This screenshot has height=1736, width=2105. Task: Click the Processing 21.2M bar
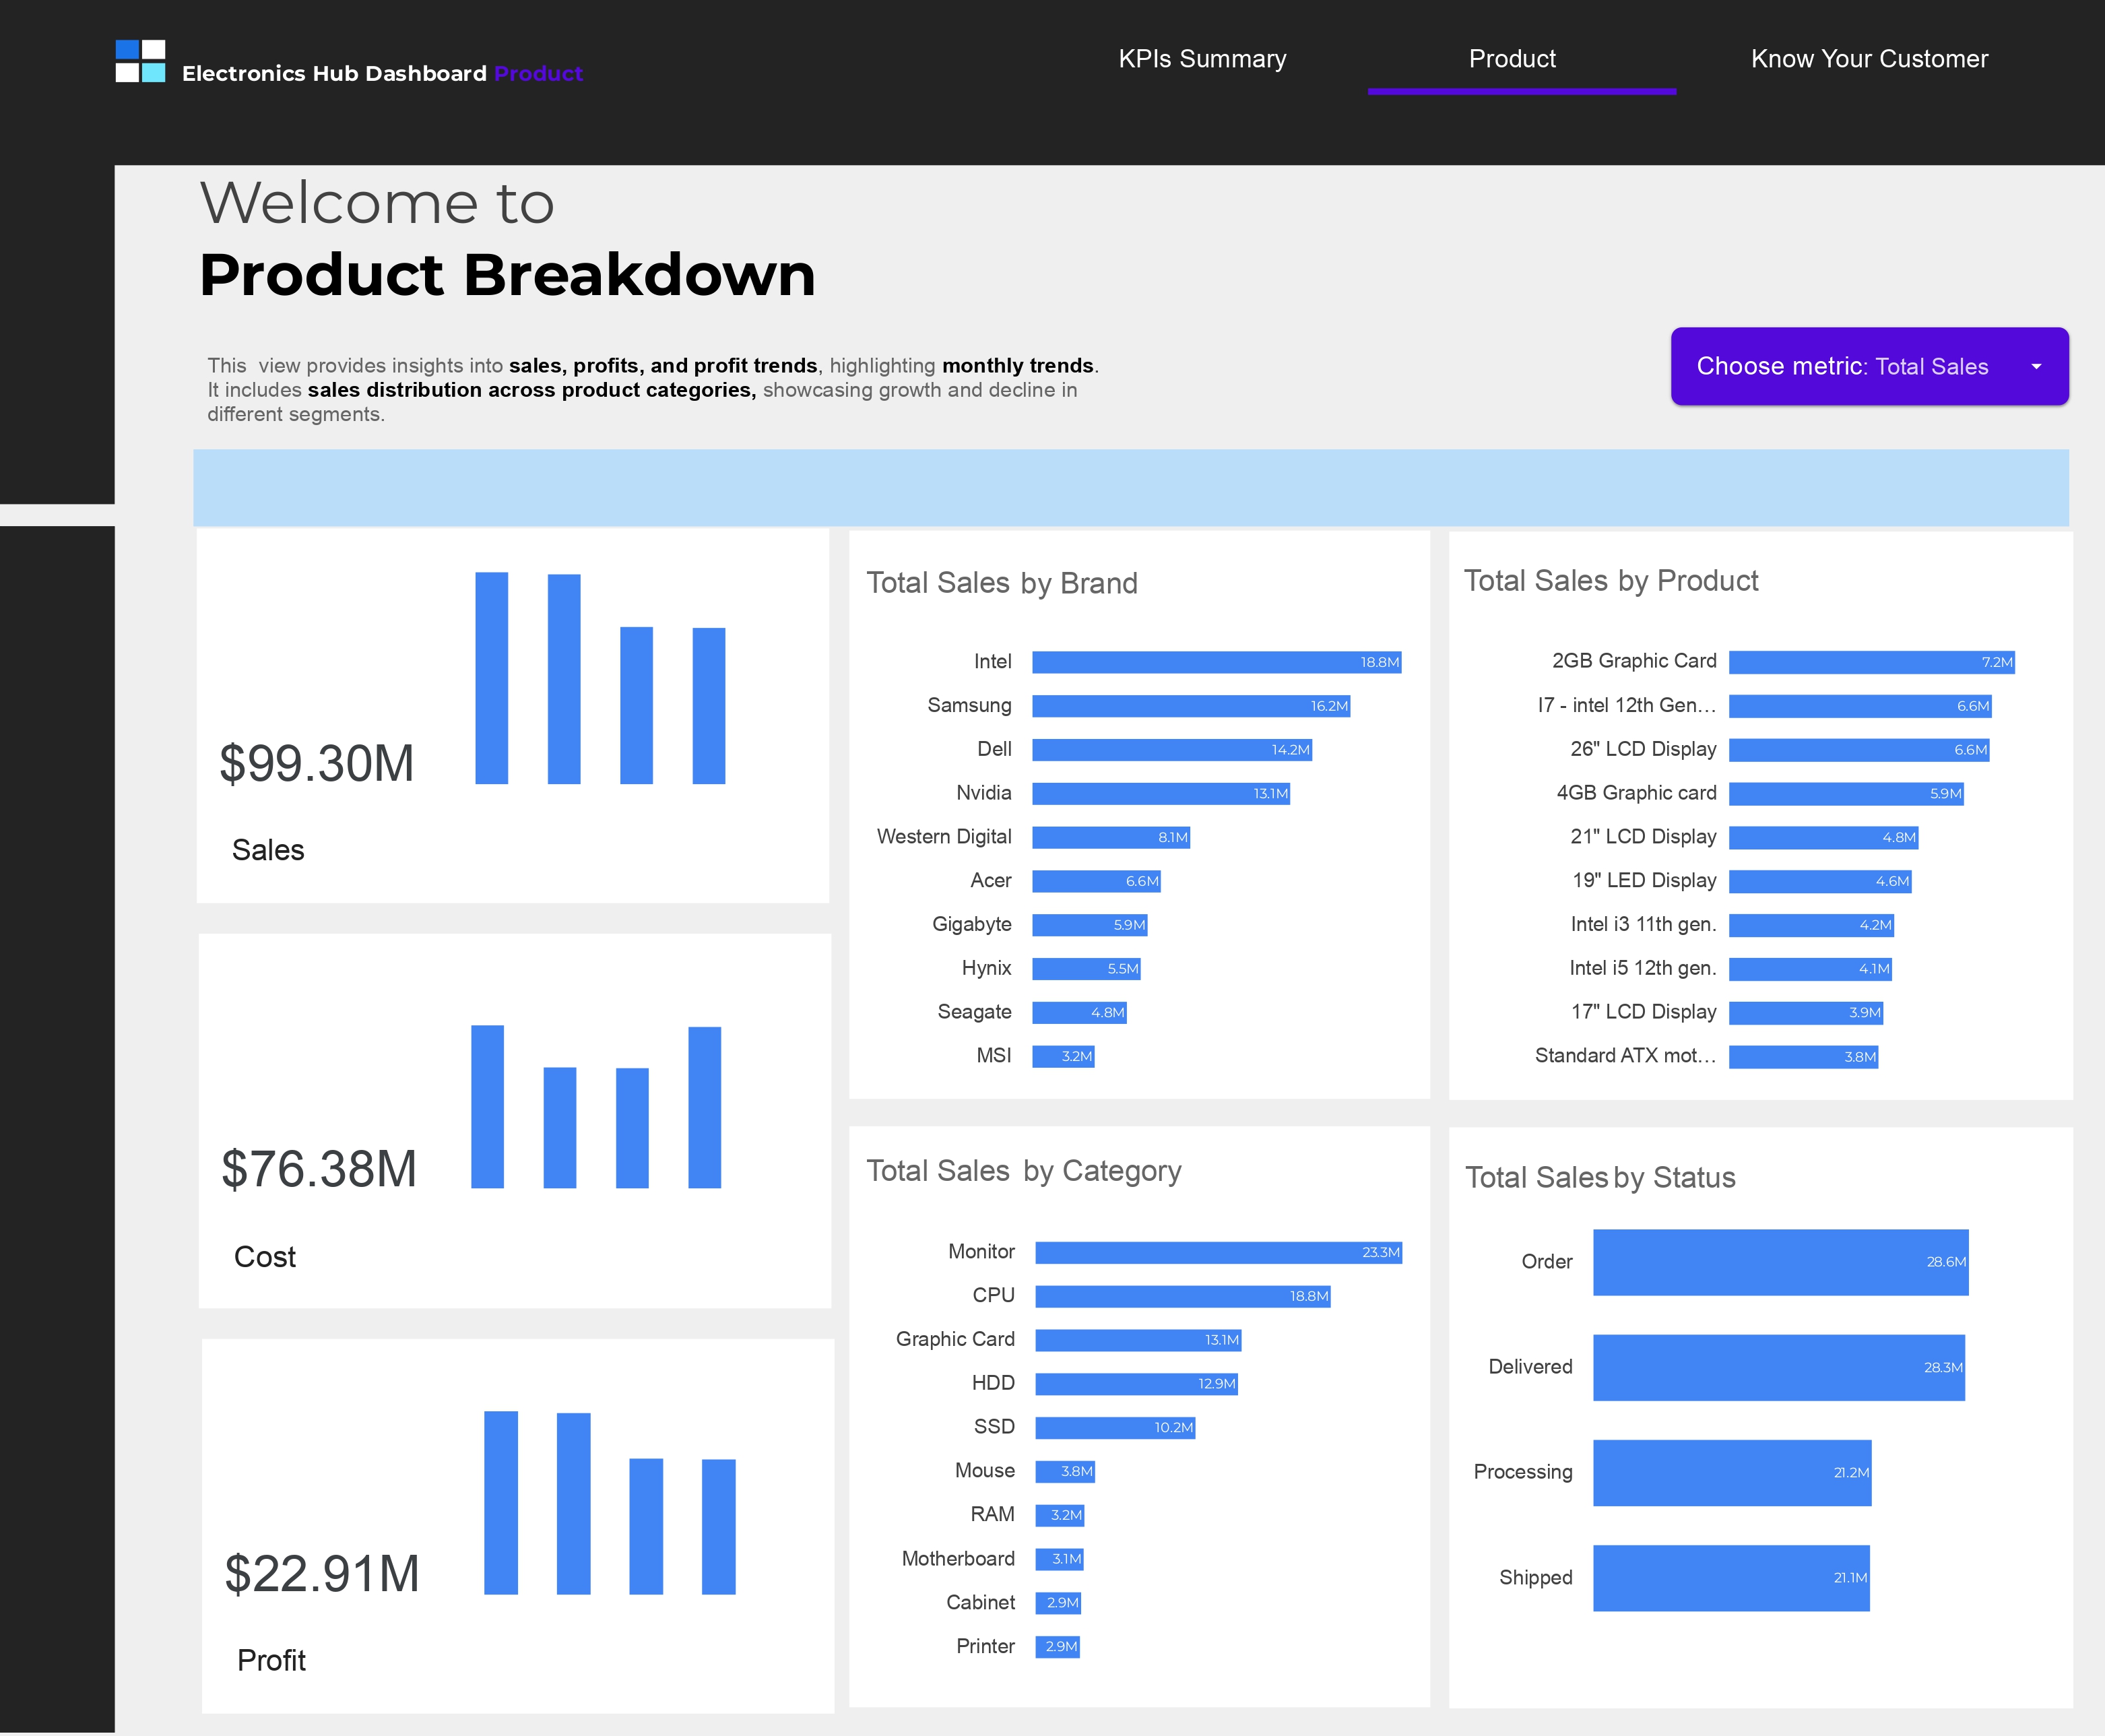click(x=1732, y=1473)
